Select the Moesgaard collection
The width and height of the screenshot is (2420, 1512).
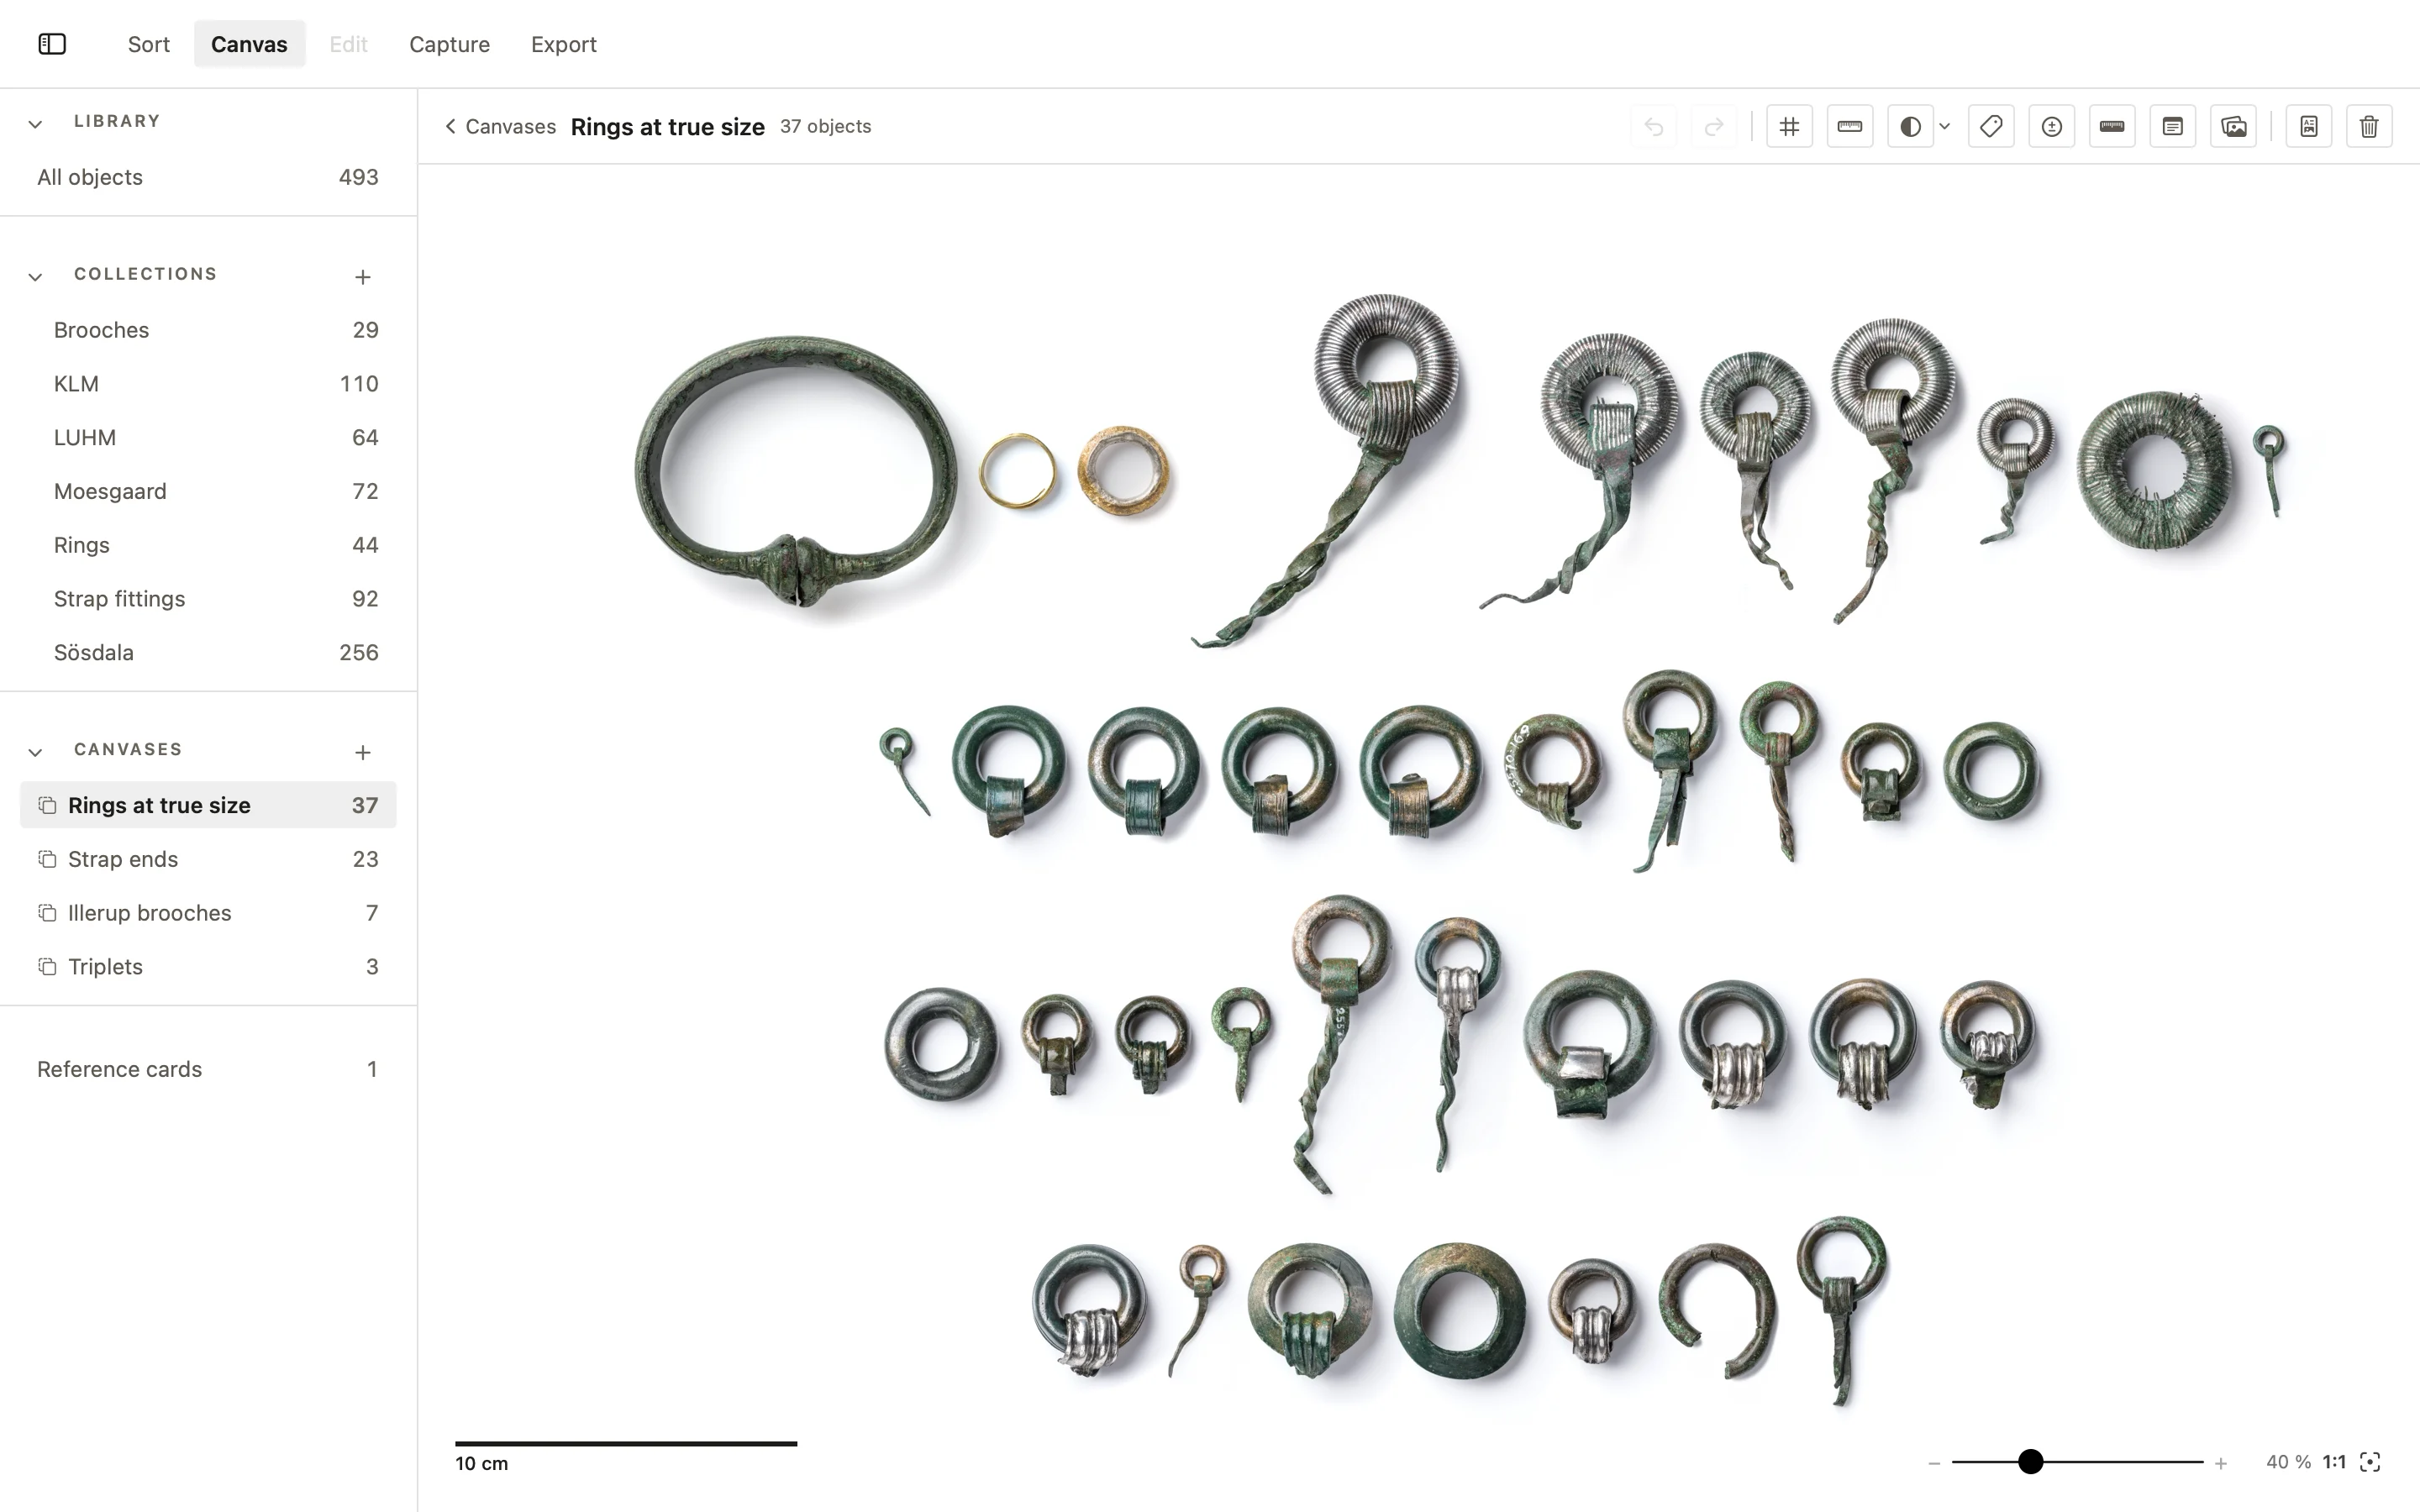point(208,491)
